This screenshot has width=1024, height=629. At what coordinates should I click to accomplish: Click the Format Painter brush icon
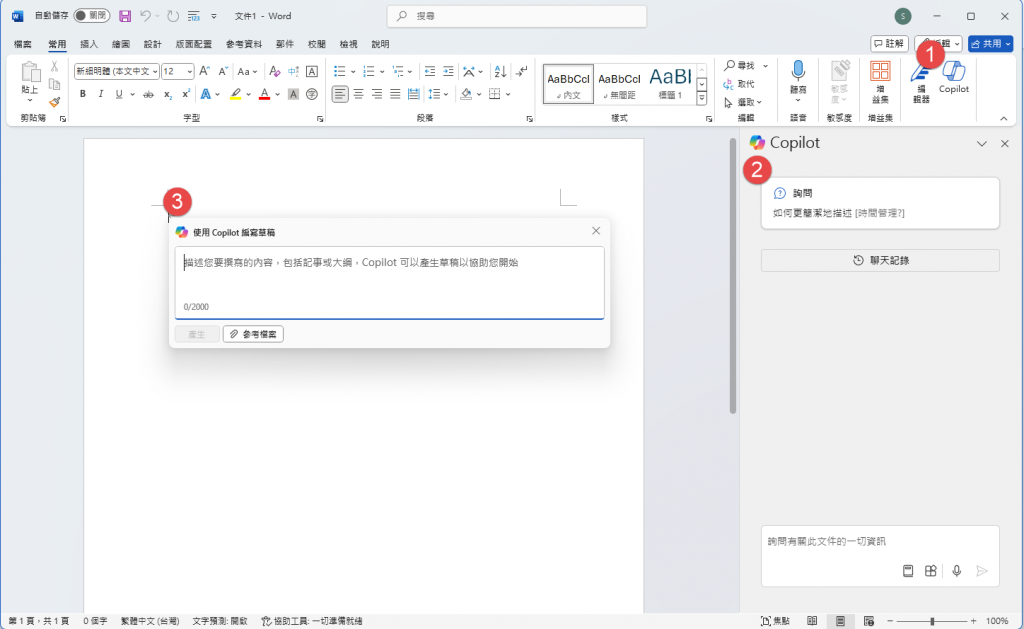[55, 102]
